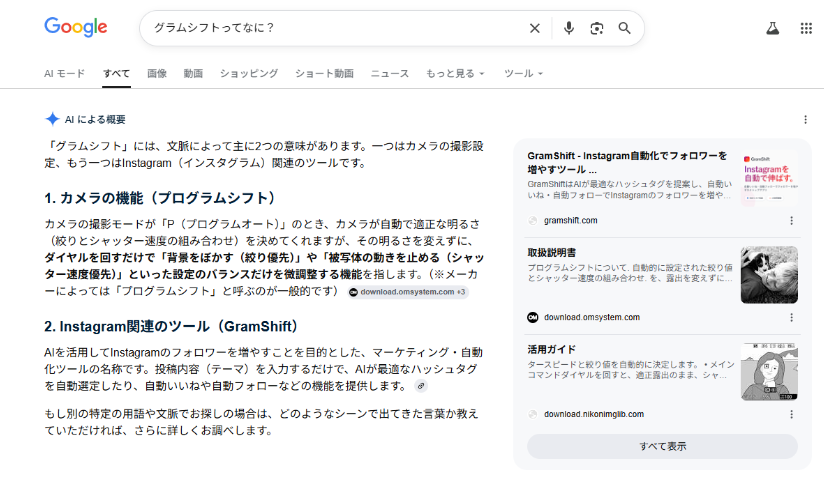Expand the もっと見る dropdown
This screenshot has width=824, height=479.
(x=455, y=74)
